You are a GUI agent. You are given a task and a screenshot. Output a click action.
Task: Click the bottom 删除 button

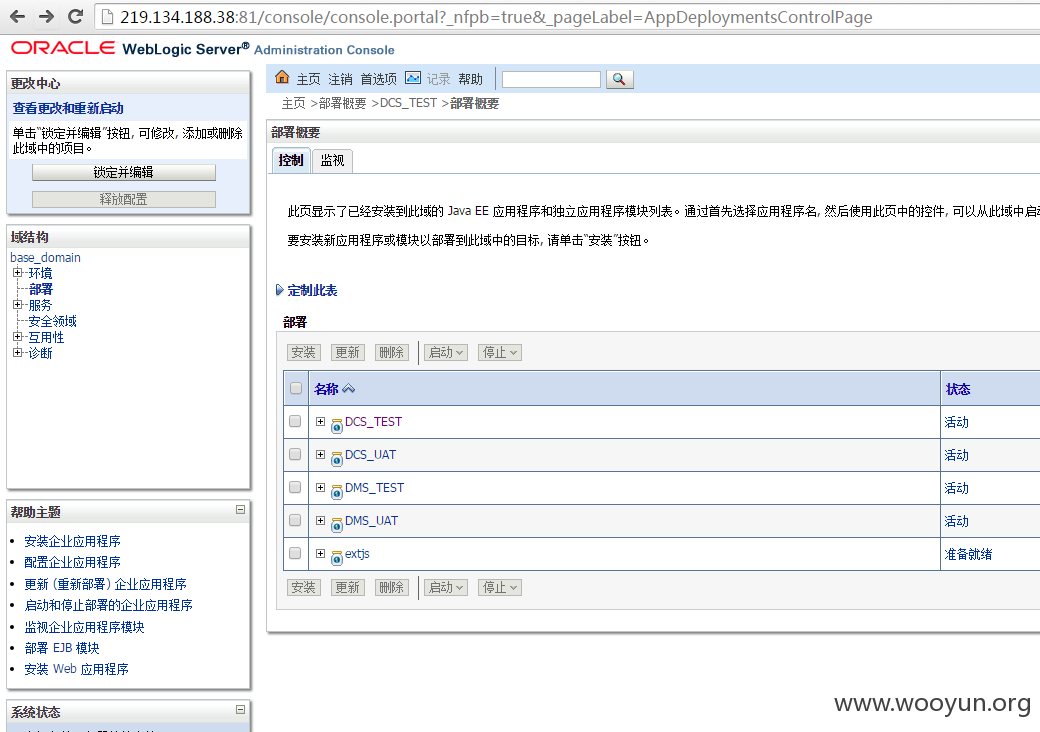(391, 587)
